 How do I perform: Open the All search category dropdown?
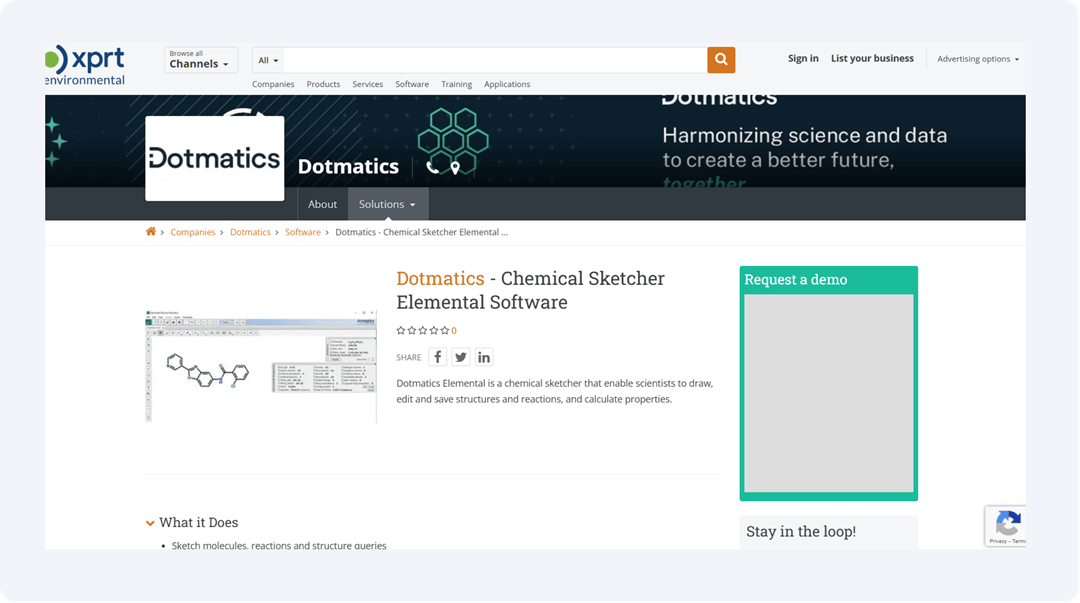(x=268, y=60)
